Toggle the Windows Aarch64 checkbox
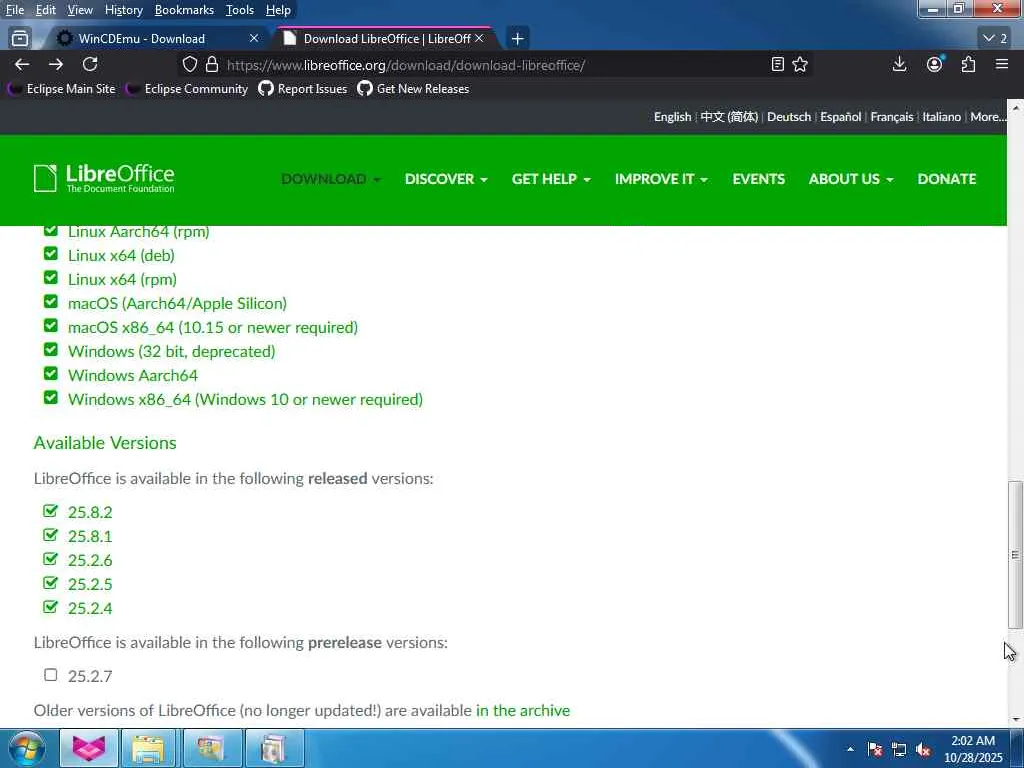The width and height of the screenshot is (1024, 768). point(51,374)
